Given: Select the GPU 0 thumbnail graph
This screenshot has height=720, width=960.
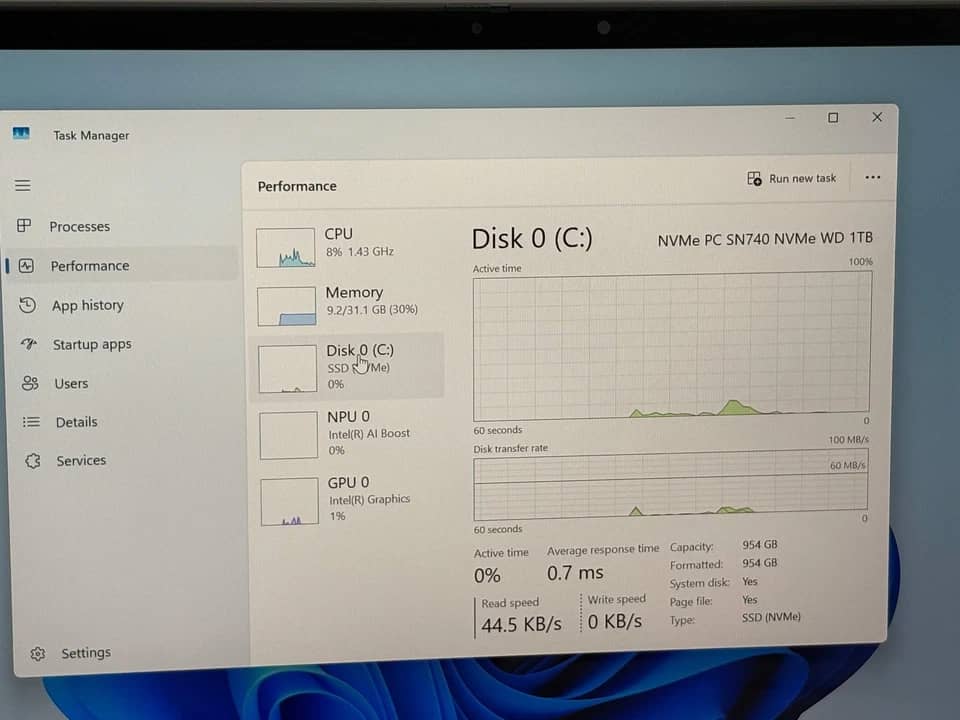Looking at the screenshot, I should tap(290, 502).
